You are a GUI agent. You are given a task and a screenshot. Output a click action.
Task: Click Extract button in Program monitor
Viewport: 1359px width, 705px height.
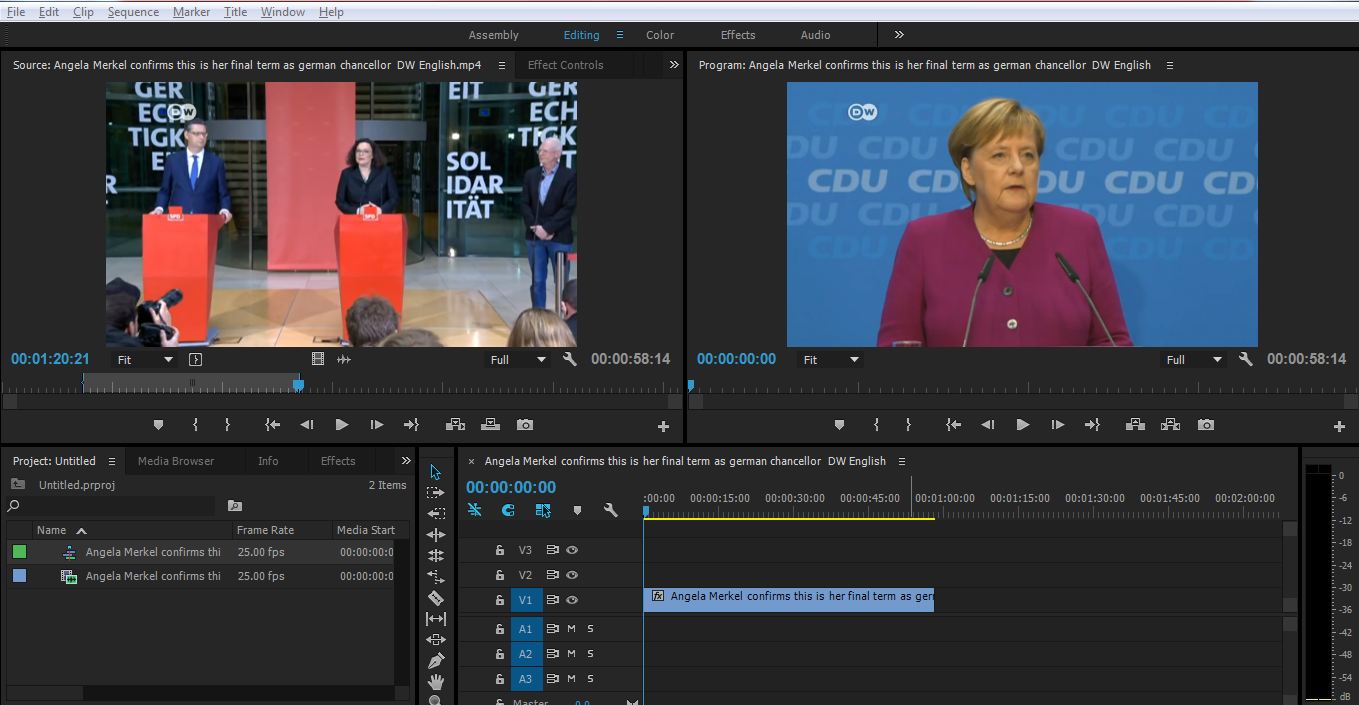pos(1170,424)
